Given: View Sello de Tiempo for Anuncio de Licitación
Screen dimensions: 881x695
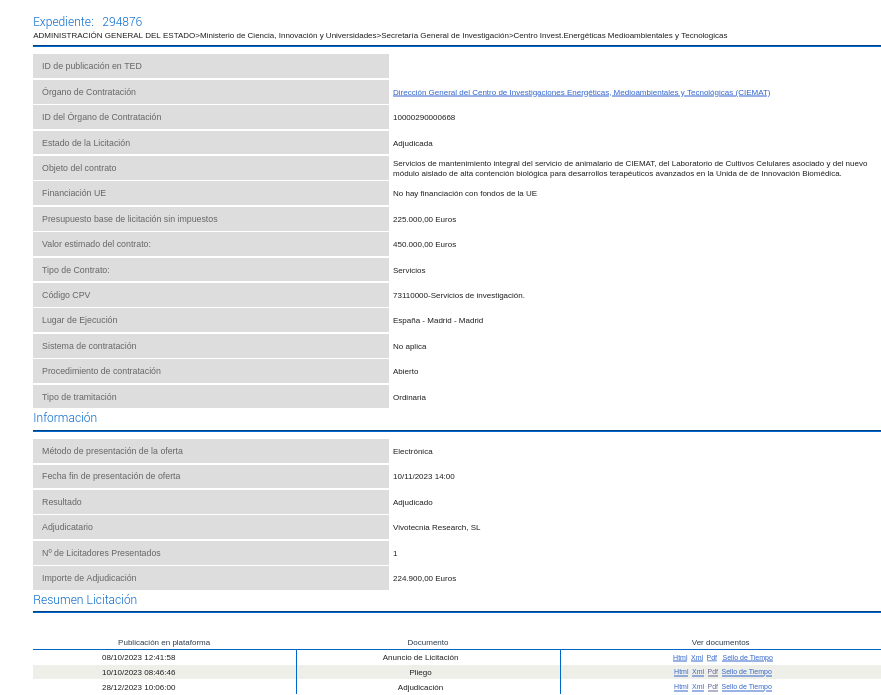Looking at the screenshot, I should pos(747,657).
